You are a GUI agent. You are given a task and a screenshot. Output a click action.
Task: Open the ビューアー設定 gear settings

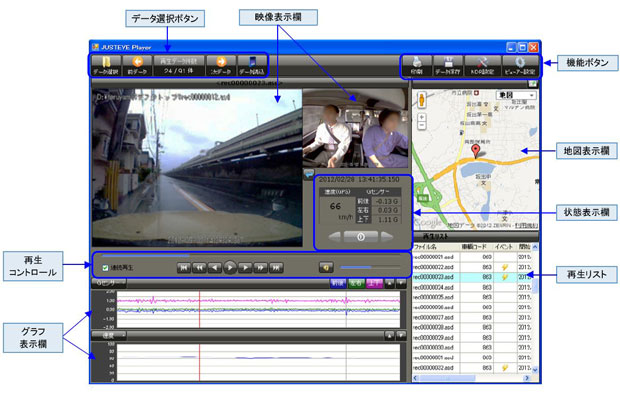tap(520, 66)
